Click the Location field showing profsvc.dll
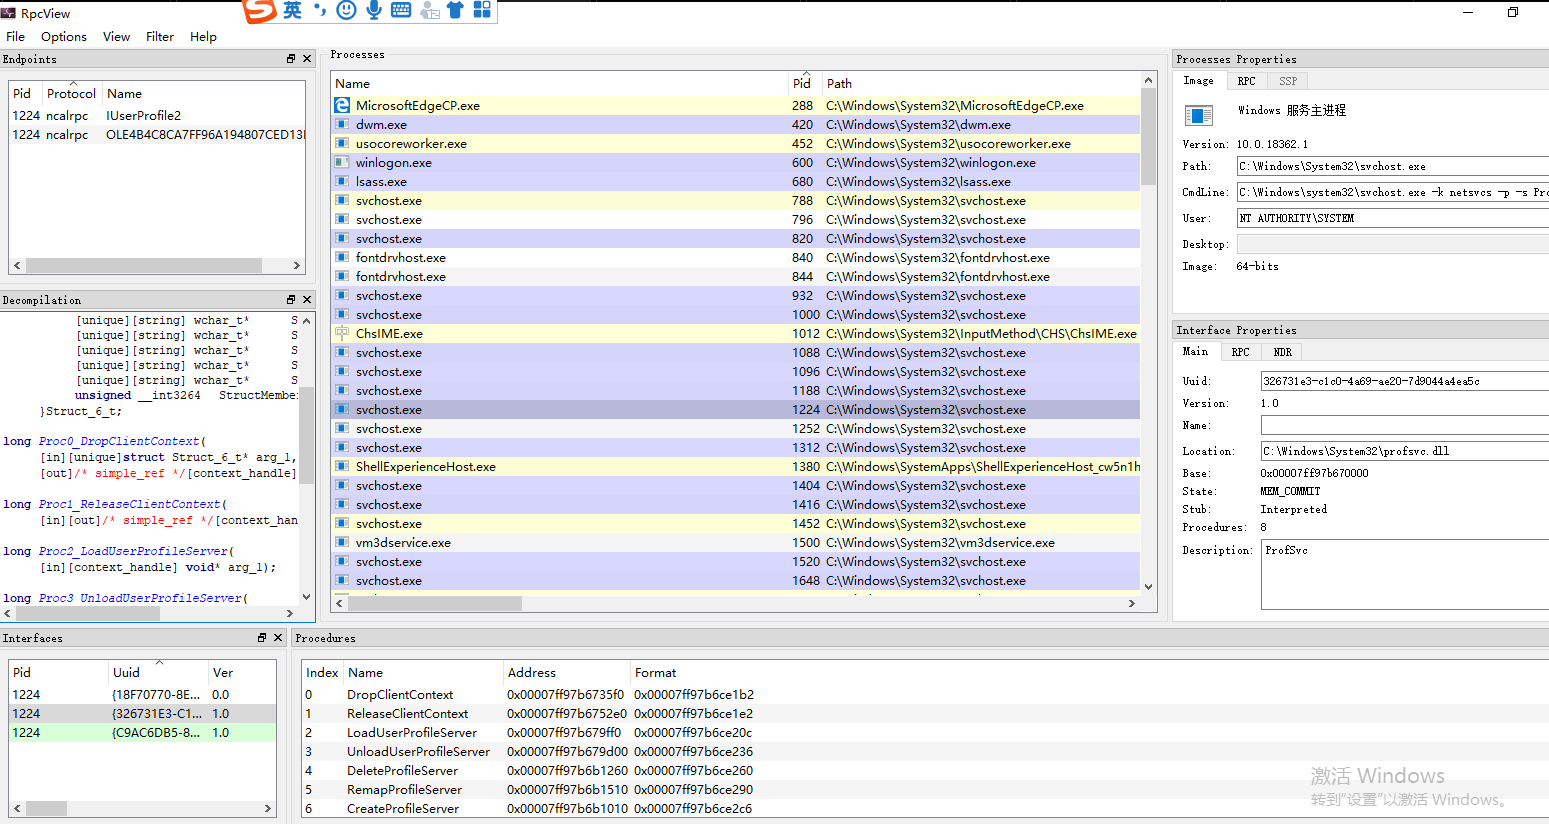 coord(1405,451)
